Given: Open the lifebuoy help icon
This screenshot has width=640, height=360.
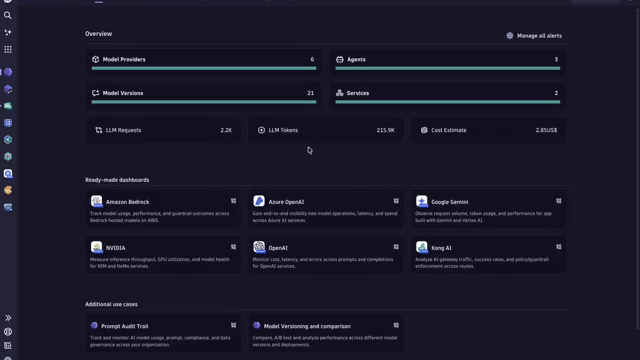Looking at the screenshot, I should tap(8, 332).
